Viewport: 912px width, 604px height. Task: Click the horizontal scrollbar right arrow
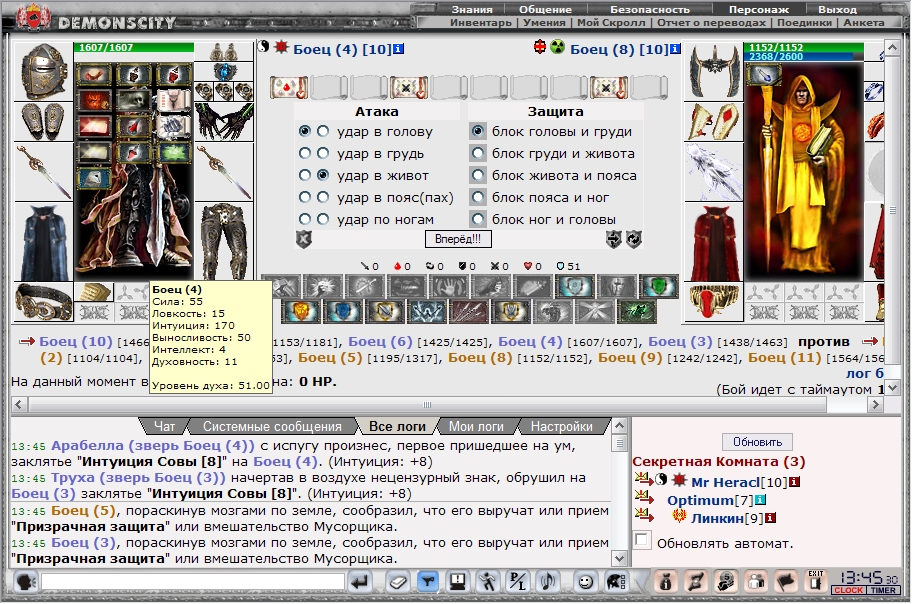(x=876, y=404)
